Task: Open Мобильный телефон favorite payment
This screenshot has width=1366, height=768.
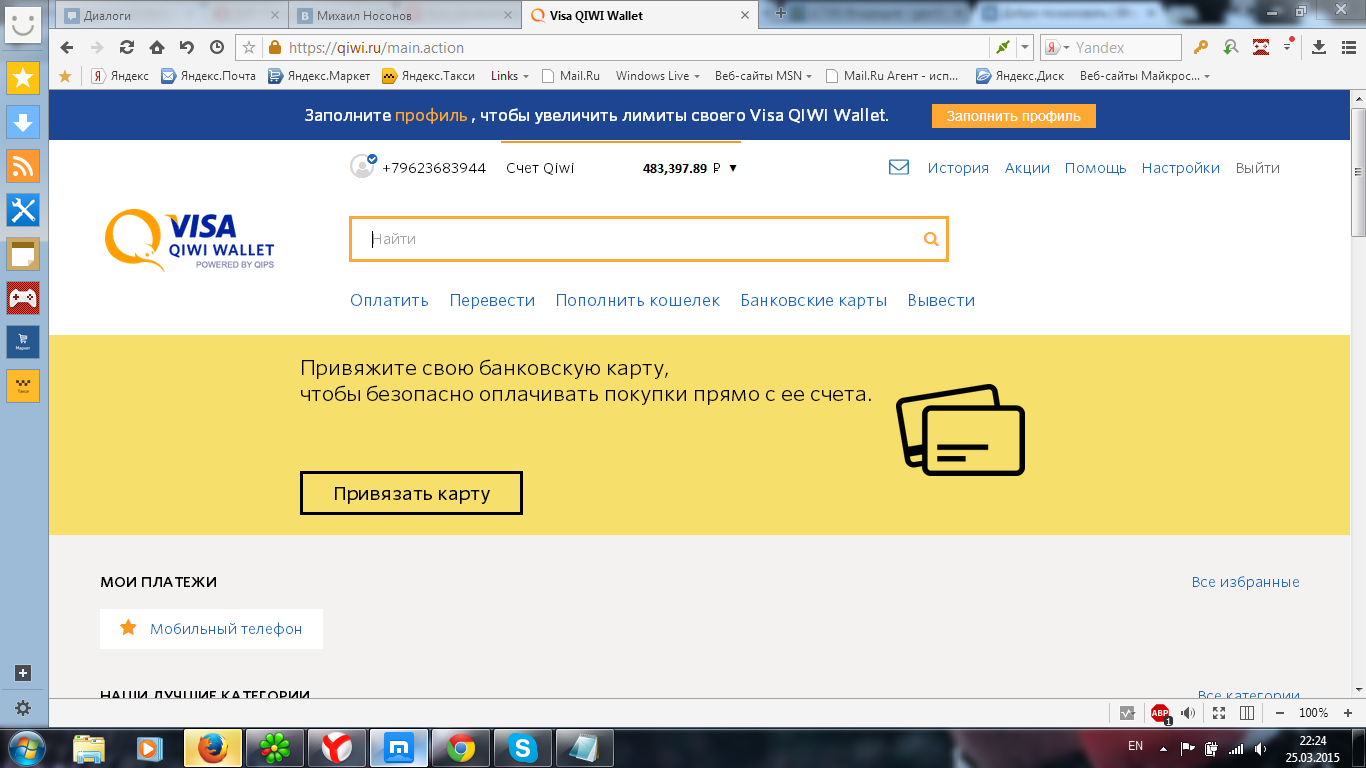Action: coord(211,629)
